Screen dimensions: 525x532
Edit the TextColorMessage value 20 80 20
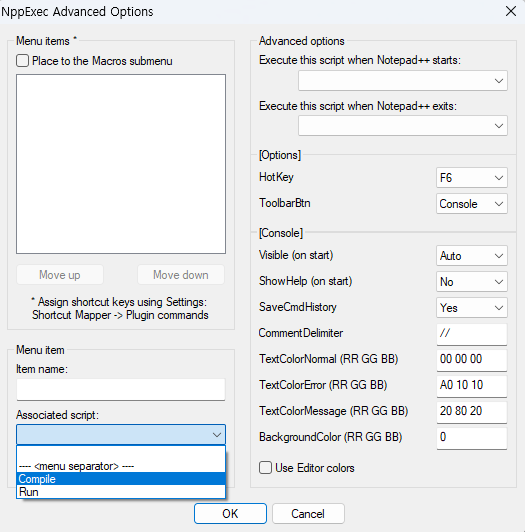coord(472,412)
